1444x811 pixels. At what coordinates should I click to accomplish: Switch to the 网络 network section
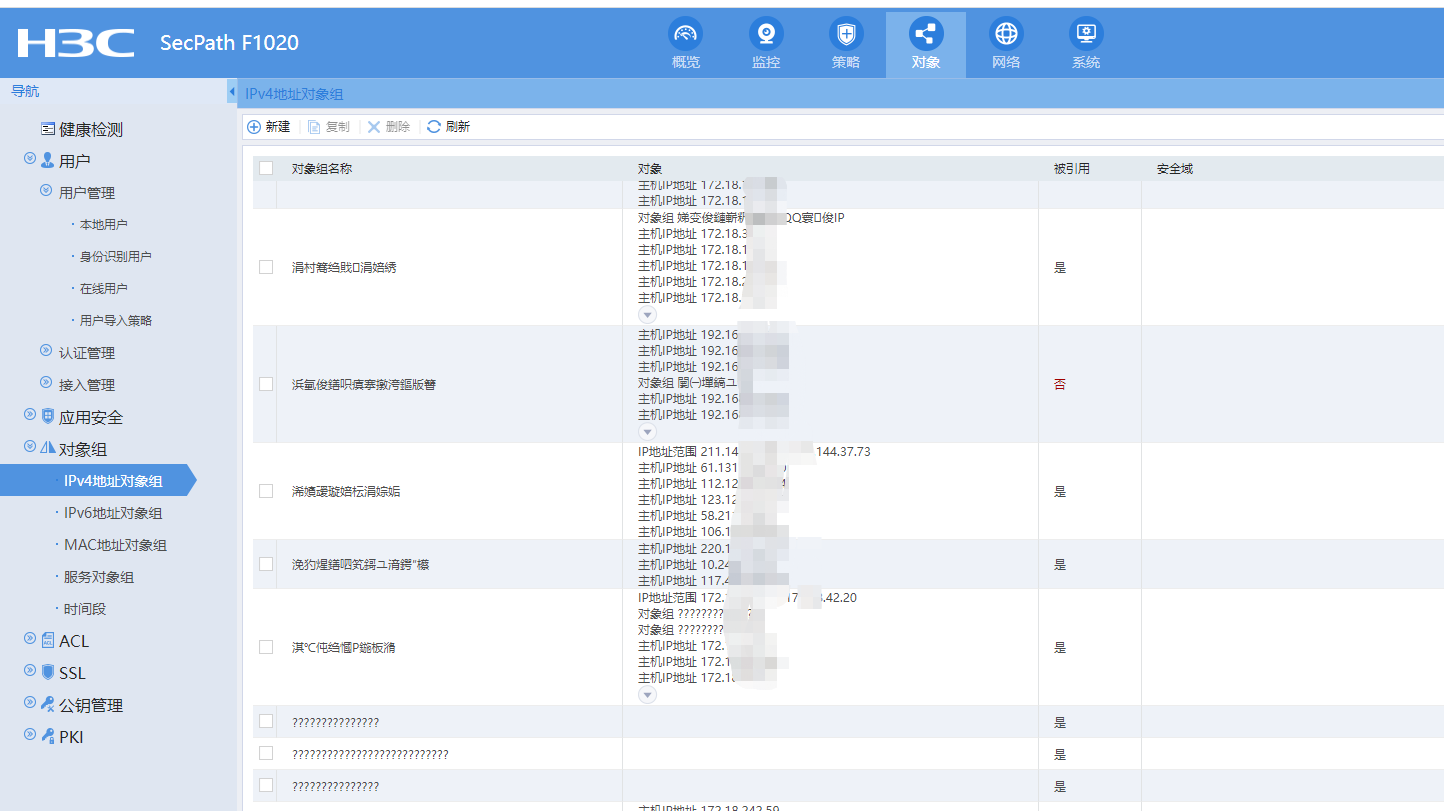click(1006, 45)
